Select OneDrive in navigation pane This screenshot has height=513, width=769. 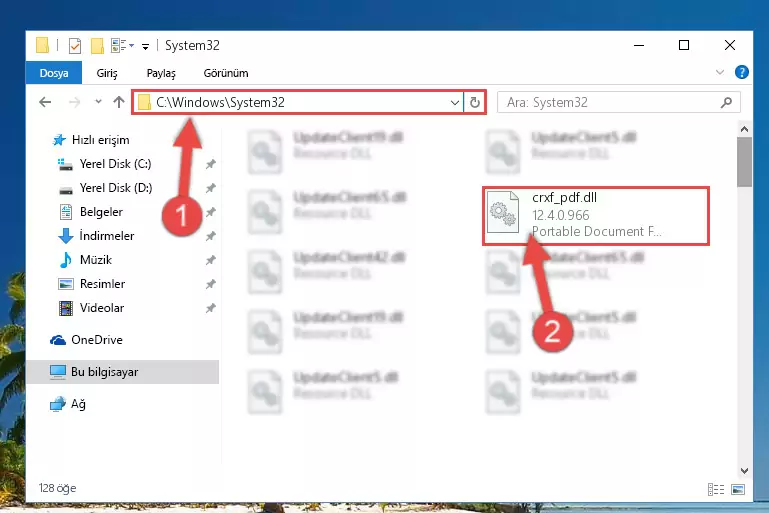86,340
